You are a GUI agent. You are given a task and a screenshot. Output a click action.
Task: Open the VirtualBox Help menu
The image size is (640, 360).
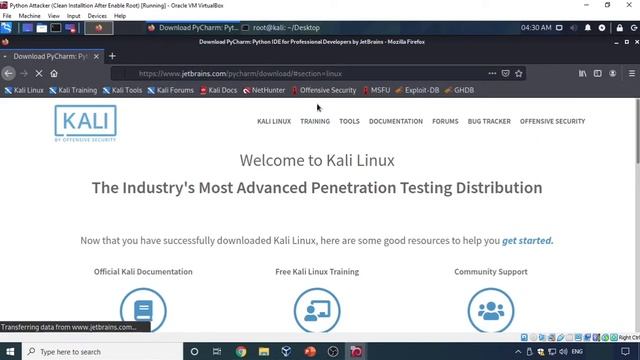point(120,16)
